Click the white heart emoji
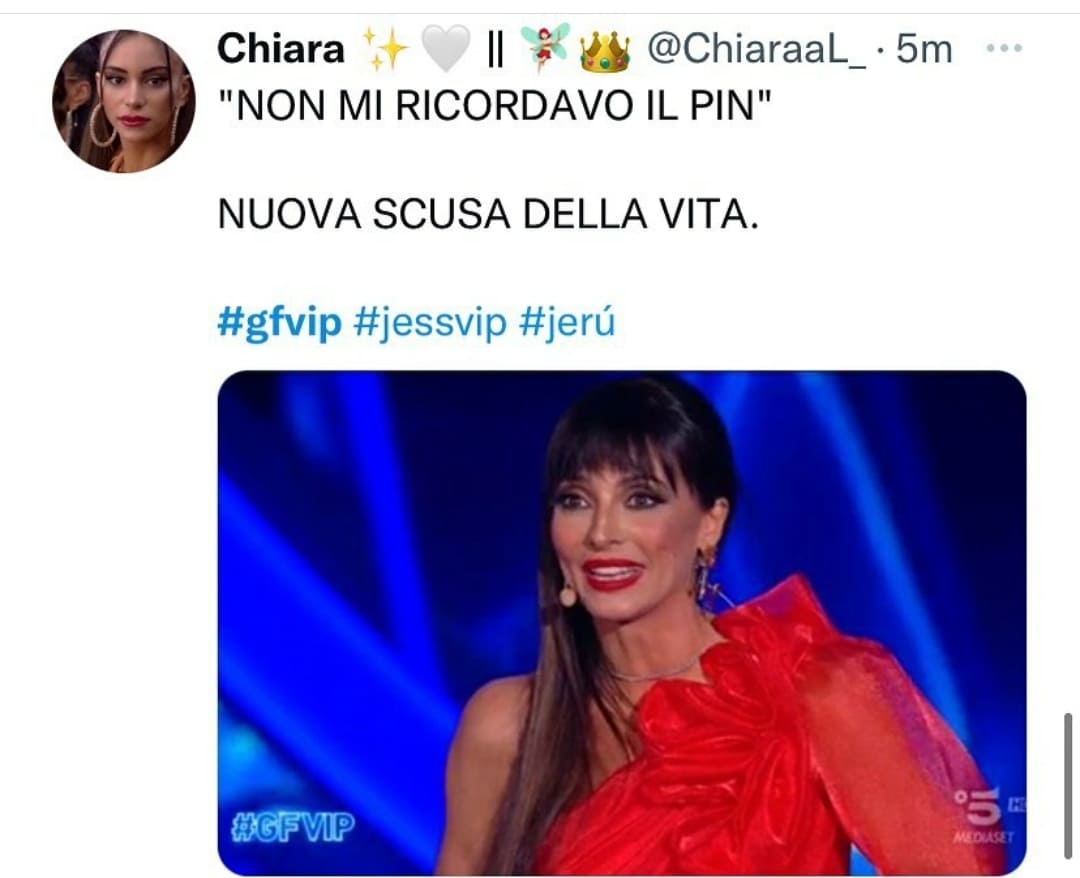The height and width of the screenshot is (878, 1080). (x=445, y=50)
